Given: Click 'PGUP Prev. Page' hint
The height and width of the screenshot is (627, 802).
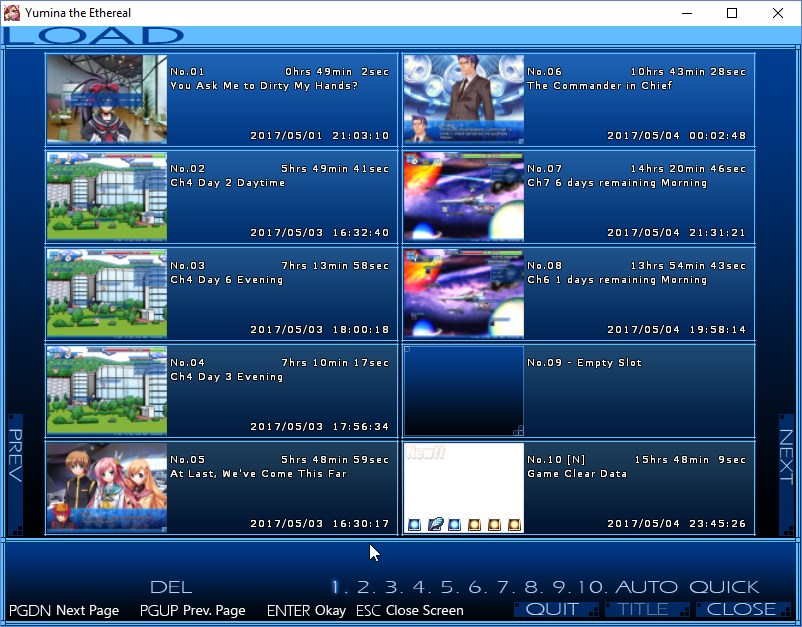Looking at the screenshot, I should [192, 610].
